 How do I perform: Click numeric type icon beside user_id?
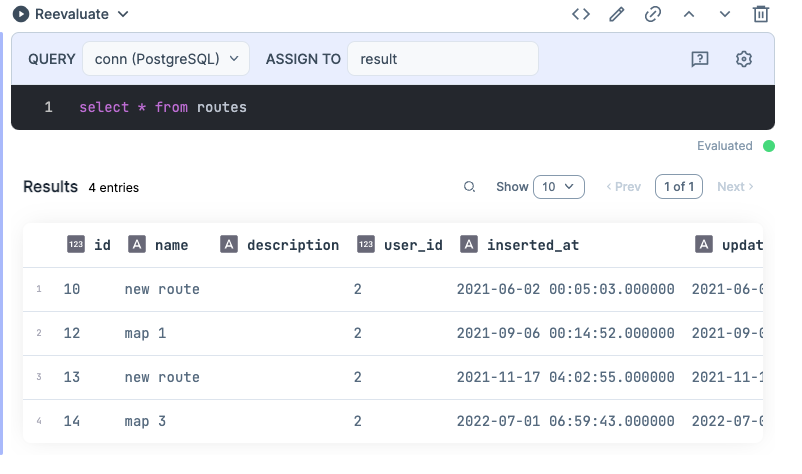[x=366, y=244]
